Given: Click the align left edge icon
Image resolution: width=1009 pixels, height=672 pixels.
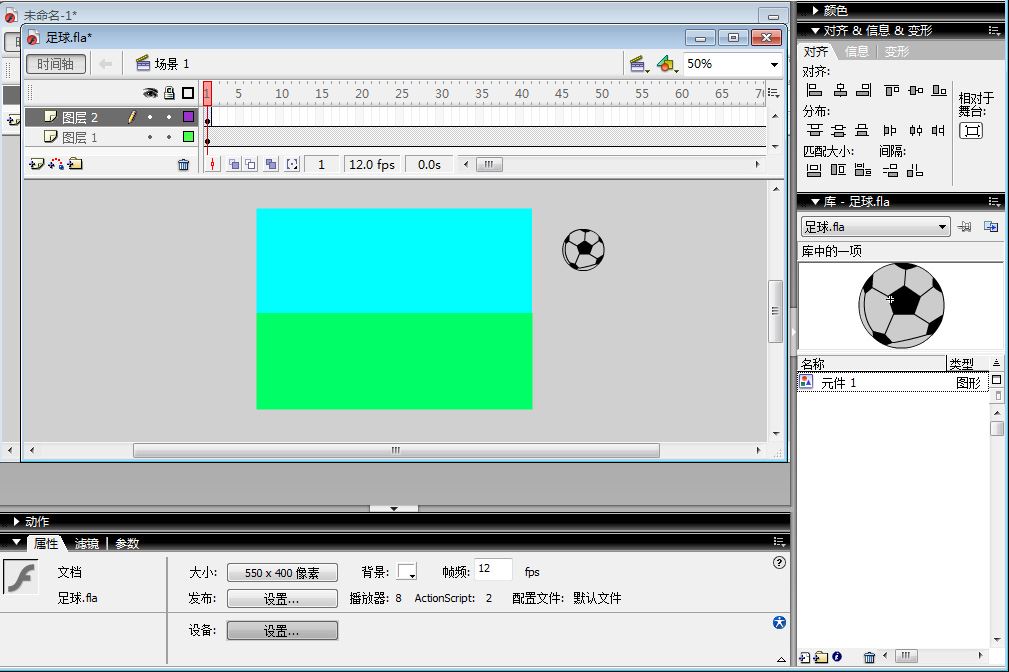Looking at the screenshot, I should pos(814,90).
